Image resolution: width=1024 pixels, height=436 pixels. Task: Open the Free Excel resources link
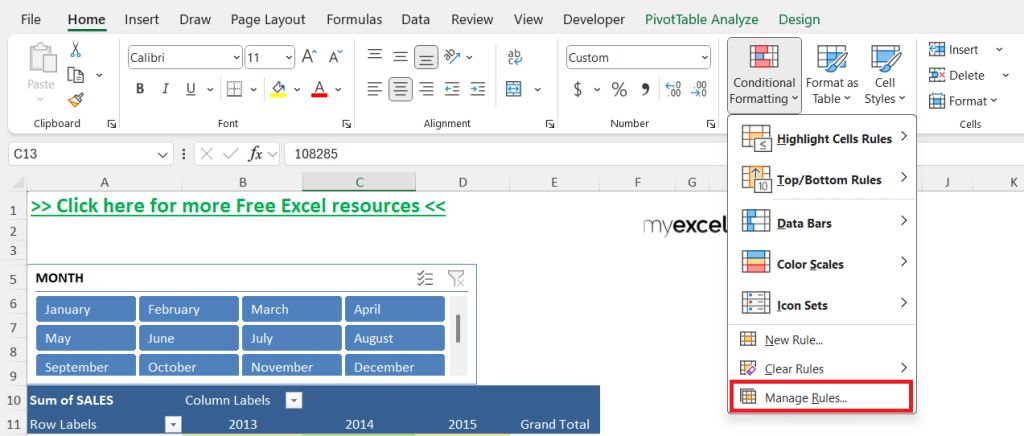(238, 206)
